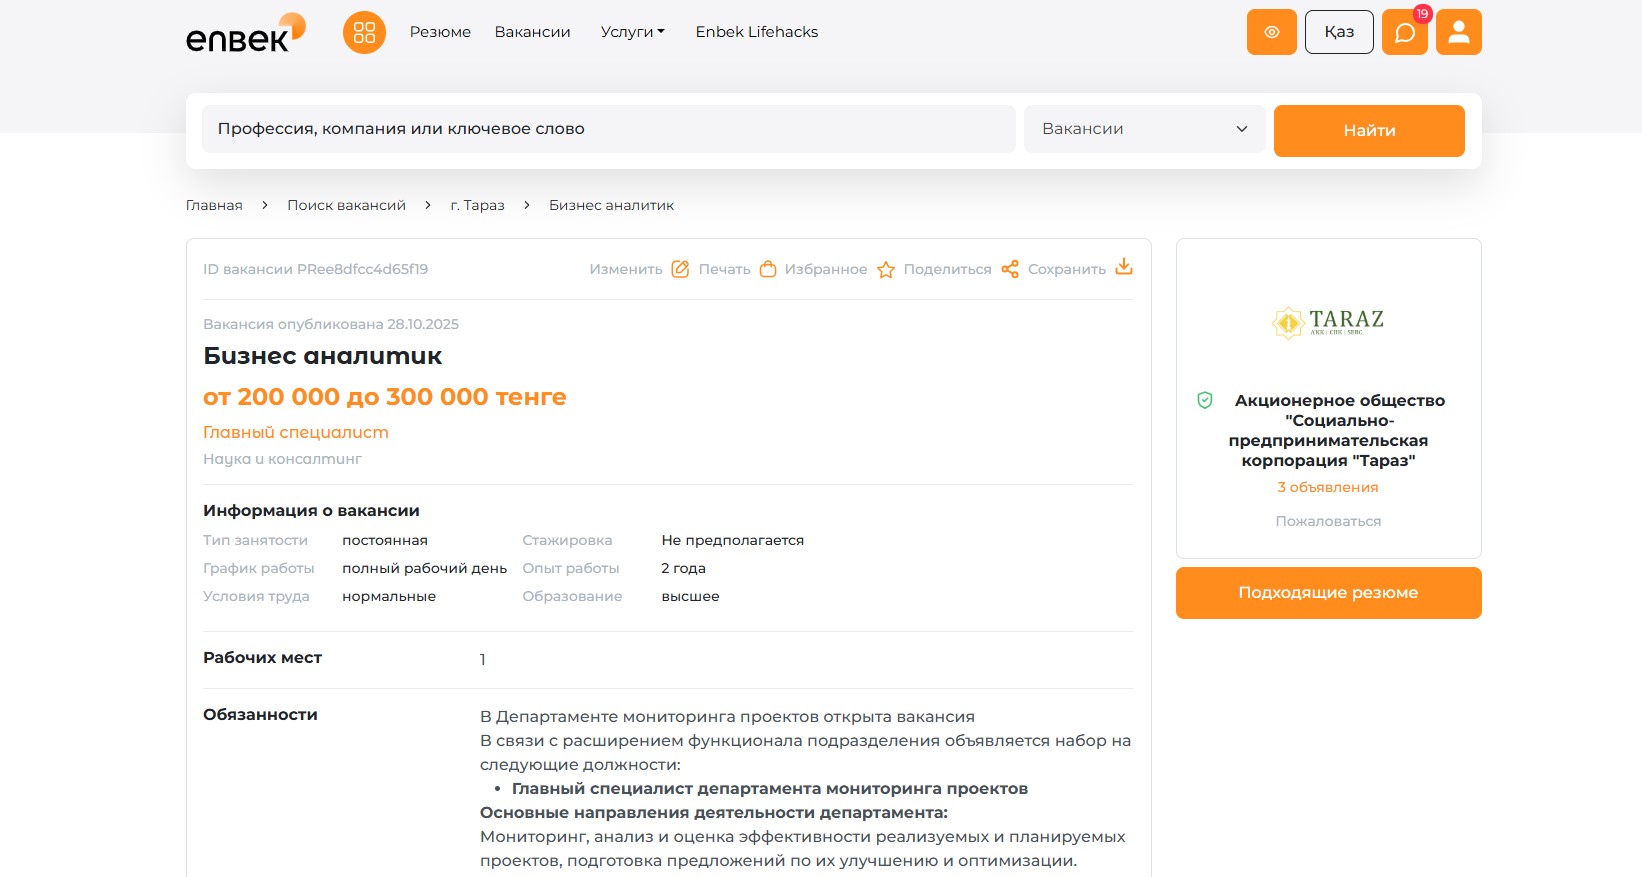This screenshot has height=877, width=1642.
Task: Open the user profile icon
Action: (1458, 32)
